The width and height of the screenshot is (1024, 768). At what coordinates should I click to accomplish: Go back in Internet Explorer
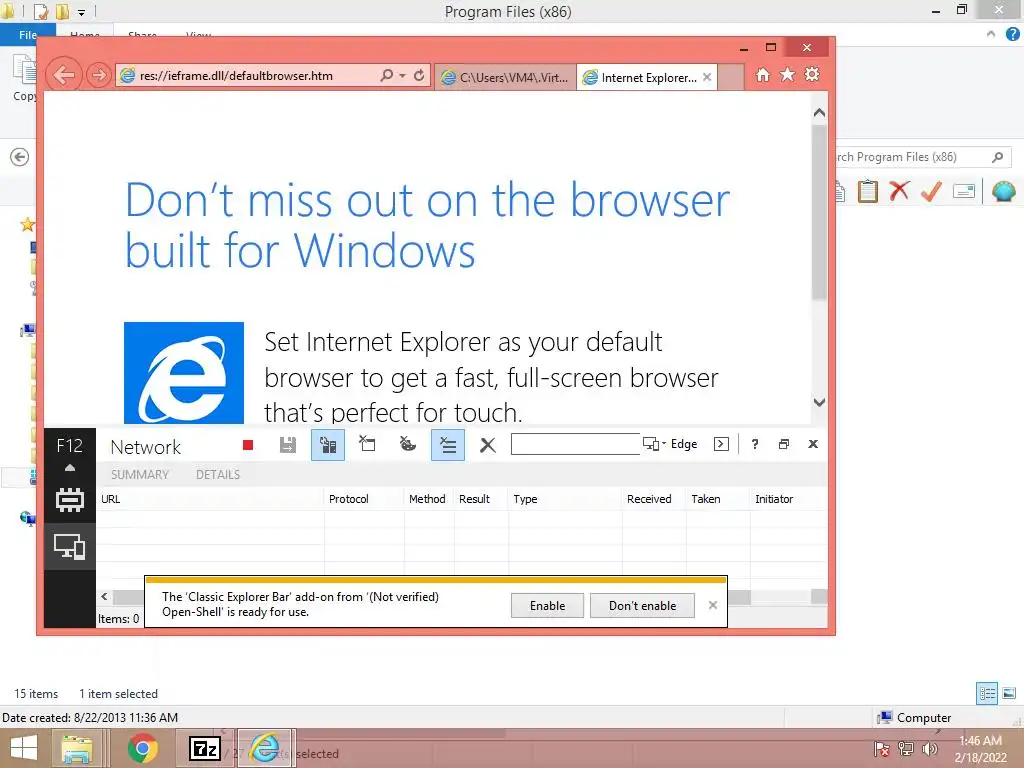(x=63, y=75)
